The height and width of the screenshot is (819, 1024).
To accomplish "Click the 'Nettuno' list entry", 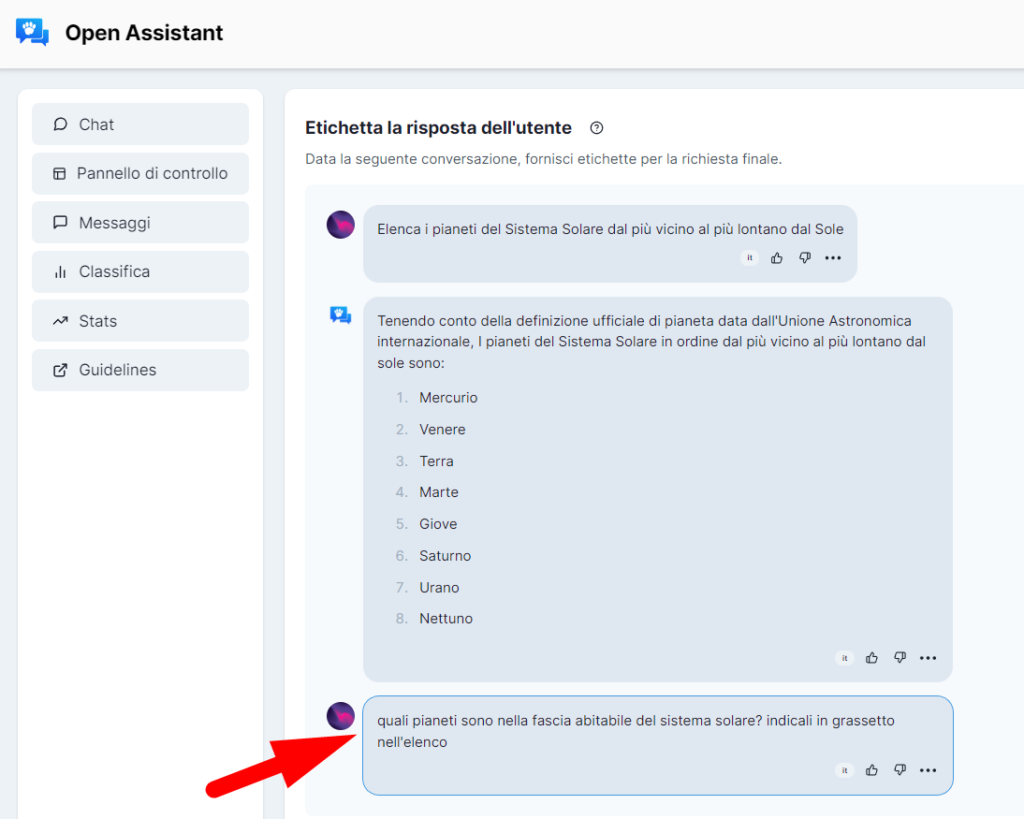I will pos(446,618).
